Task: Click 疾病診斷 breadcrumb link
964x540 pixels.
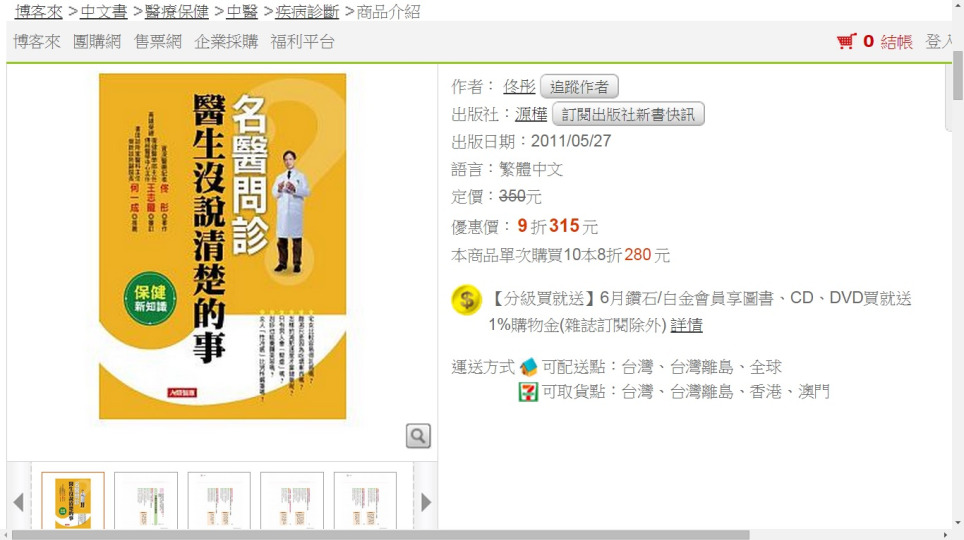Action: [x=307, y=12]
